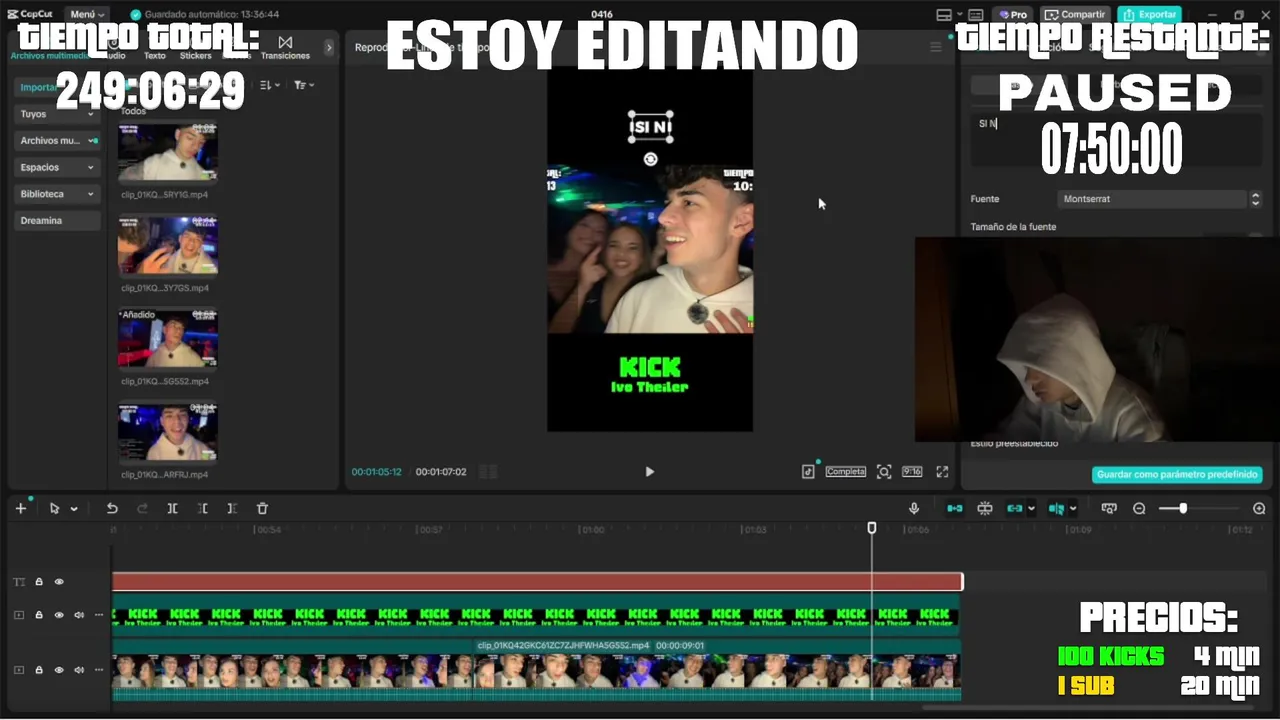The height and width of the screenshot is (720, 1280).
Task: Expand the Espacios section
Action: coord(57,168)
